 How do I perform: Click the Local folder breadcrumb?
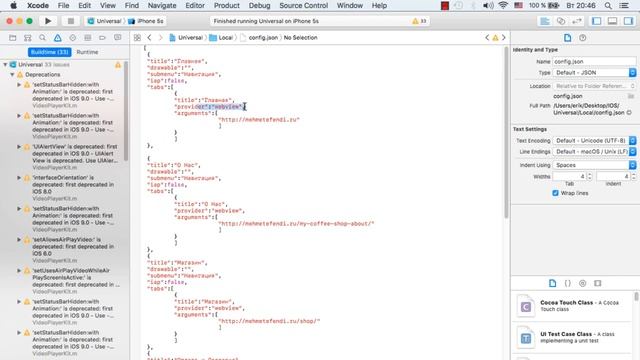tap(222, 38)
